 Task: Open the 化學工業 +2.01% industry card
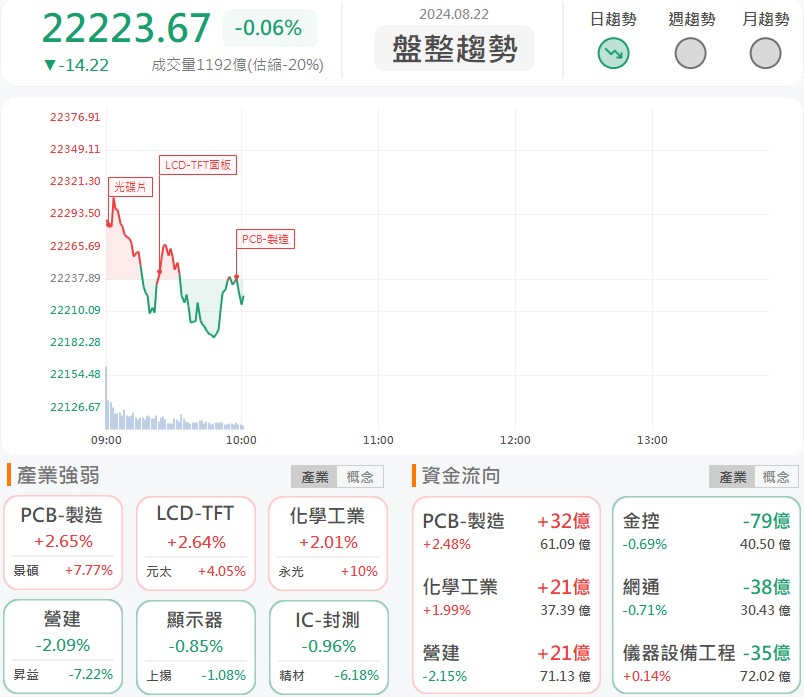pos(328,543)
